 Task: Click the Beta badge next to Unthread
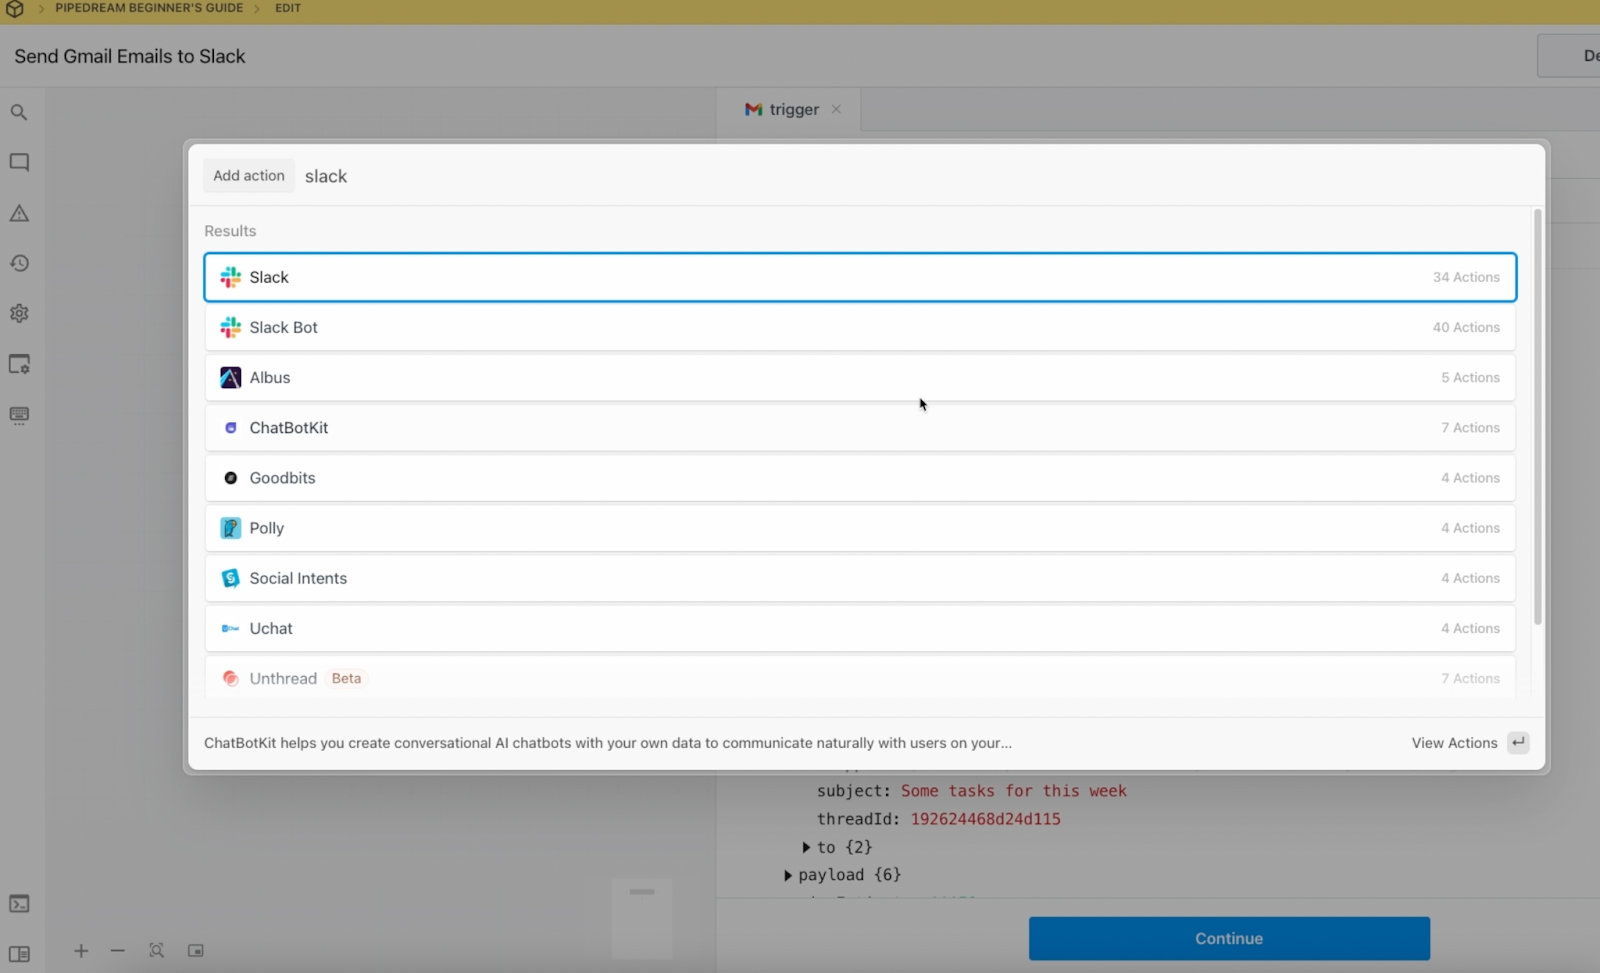click(x=346, y=678)
